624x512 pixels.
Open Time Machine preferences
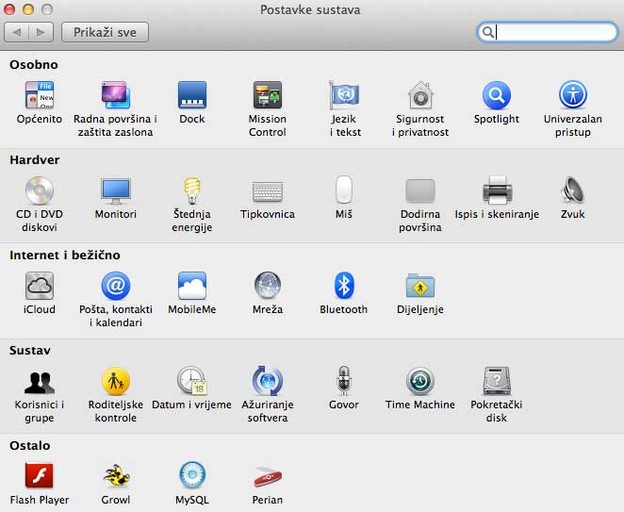pyautogui.click(x=420, y=381)
